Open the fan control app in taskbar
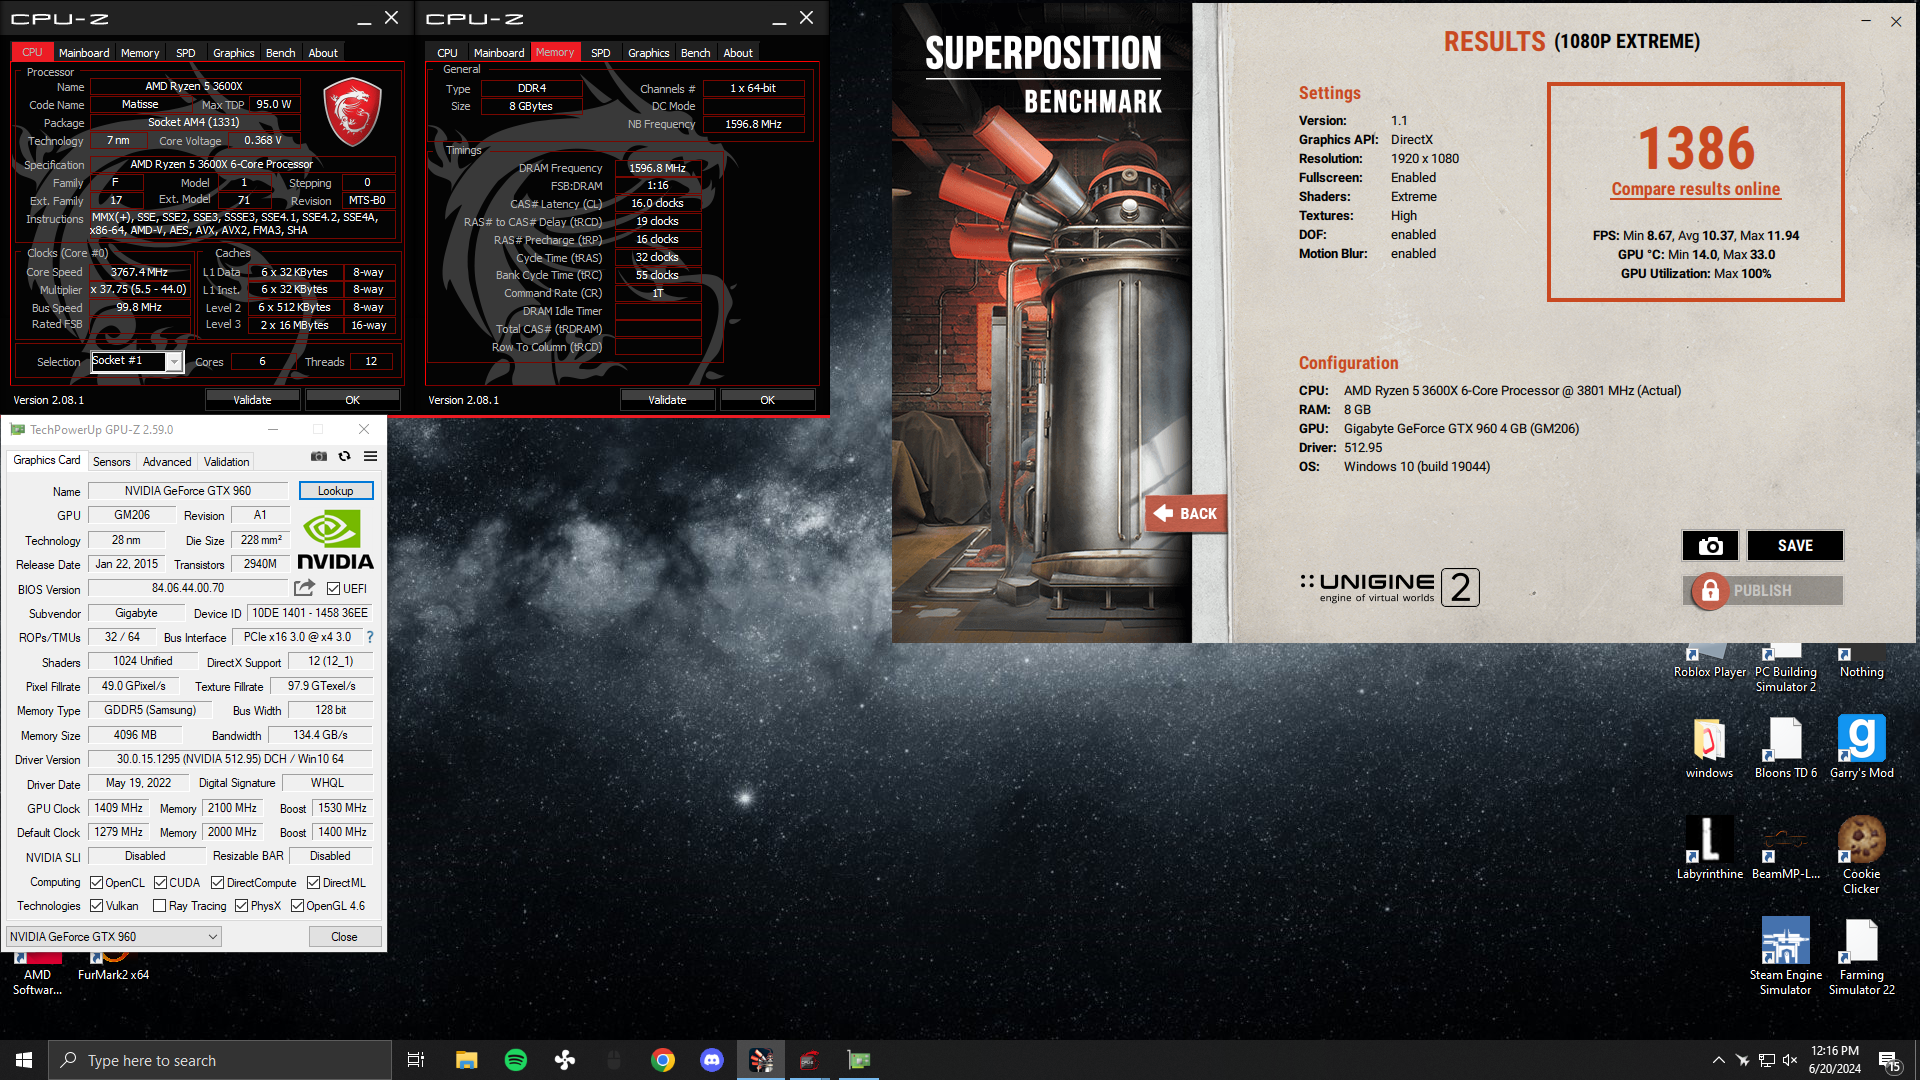1920x1080 pixels. pyautogui.click(x=565, y=1060)
